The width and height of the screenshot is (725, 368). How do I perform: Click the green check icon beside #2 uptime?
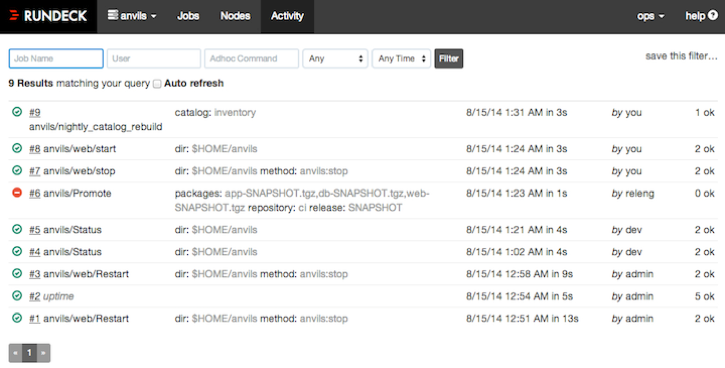tap(17, 295)
